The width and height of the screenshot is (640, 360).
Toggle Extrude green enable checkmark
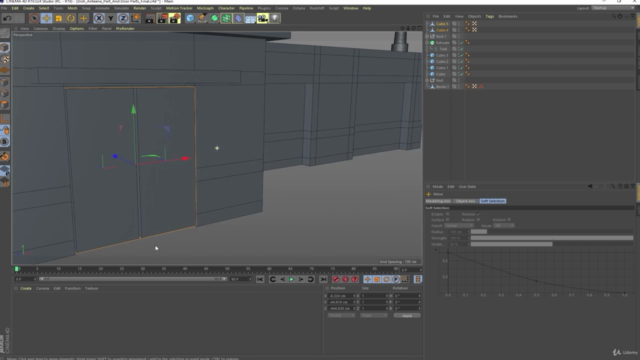pyautogui.click(x=462, y=42)
